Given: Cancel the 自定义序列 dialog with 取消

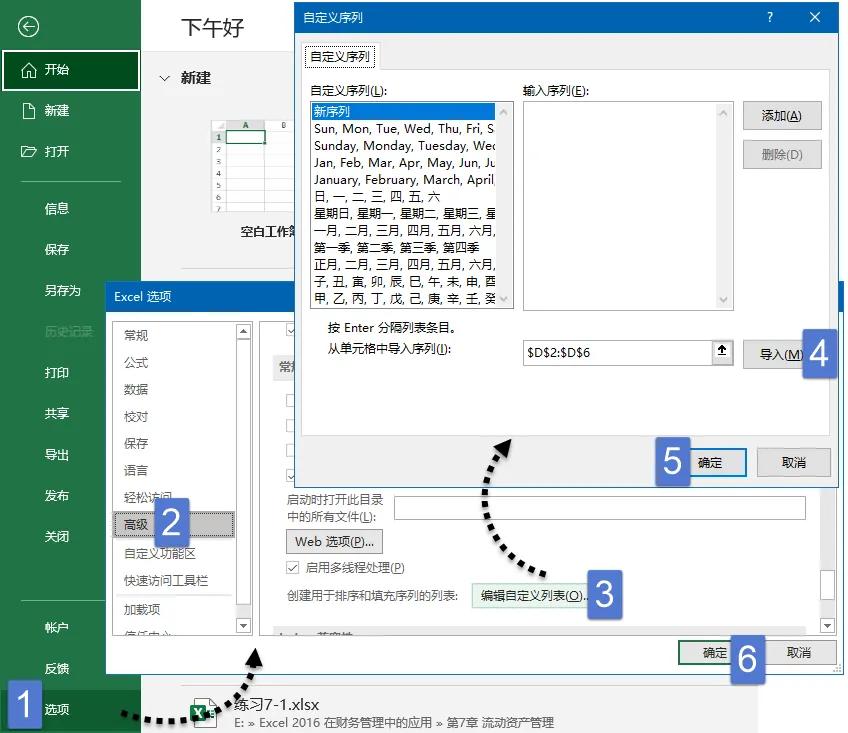Looking at the screenshot, I should [793, 463].
